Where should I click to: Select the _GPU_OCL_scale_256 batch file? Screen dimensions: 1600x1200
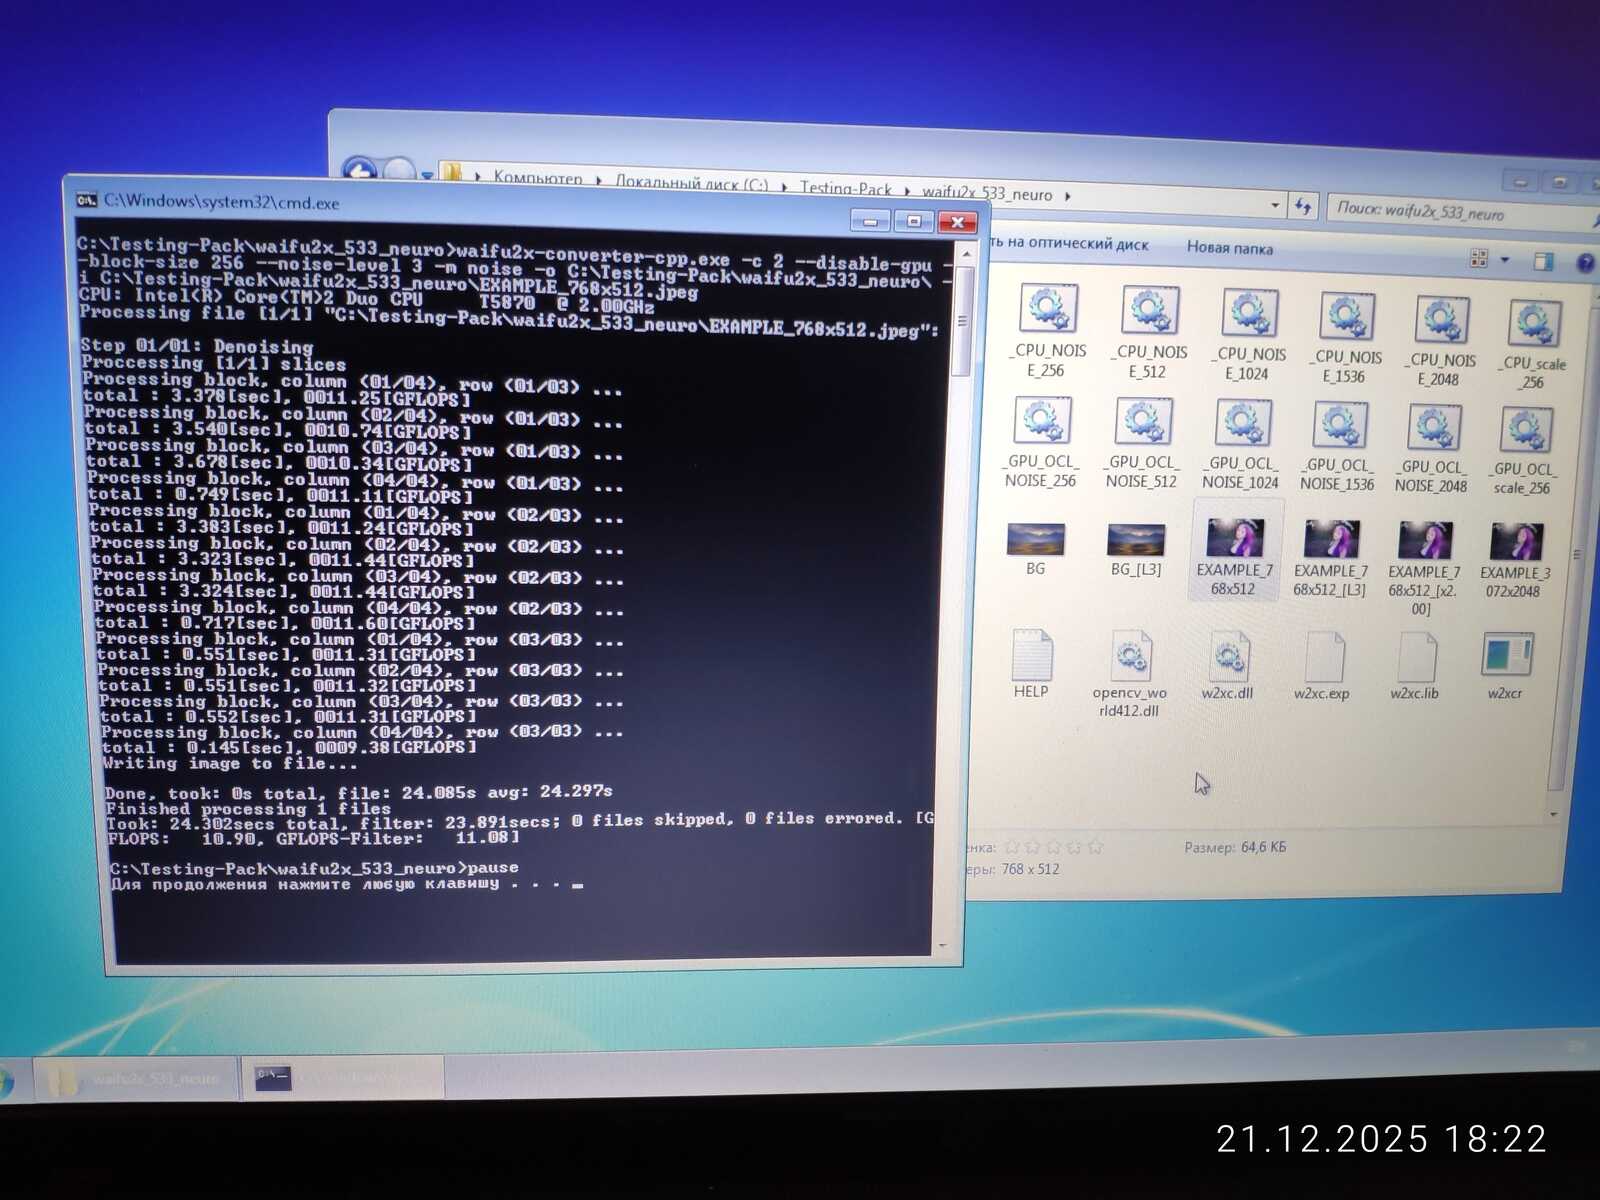pos(1524,452)
